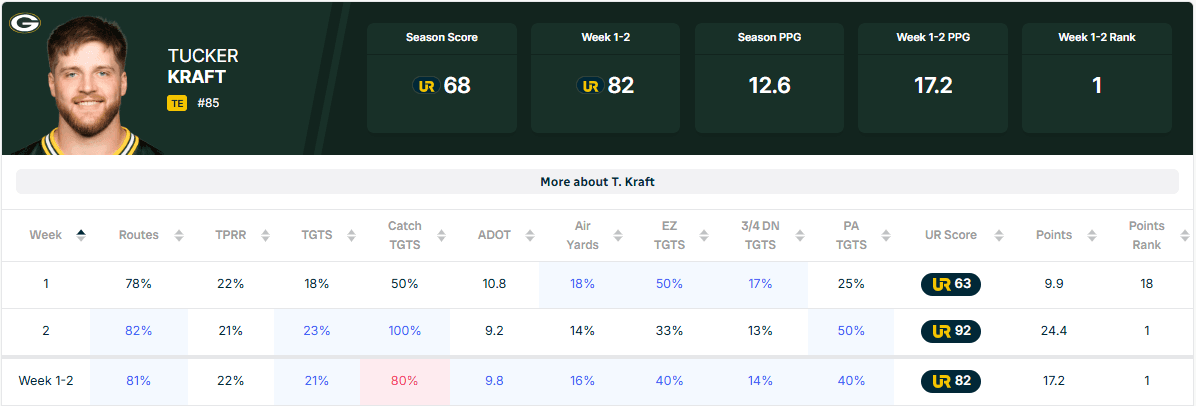Sort by the UR Score column header
This screenshot has height=406, width=1196.
(950, 235)
